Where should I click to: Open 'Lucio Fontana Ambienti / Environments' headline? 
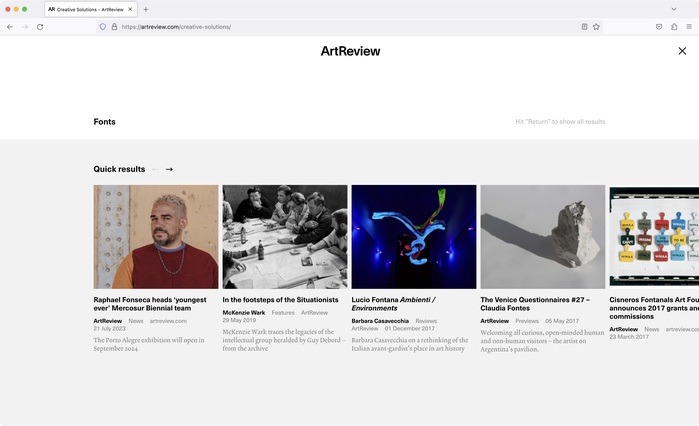393,304
